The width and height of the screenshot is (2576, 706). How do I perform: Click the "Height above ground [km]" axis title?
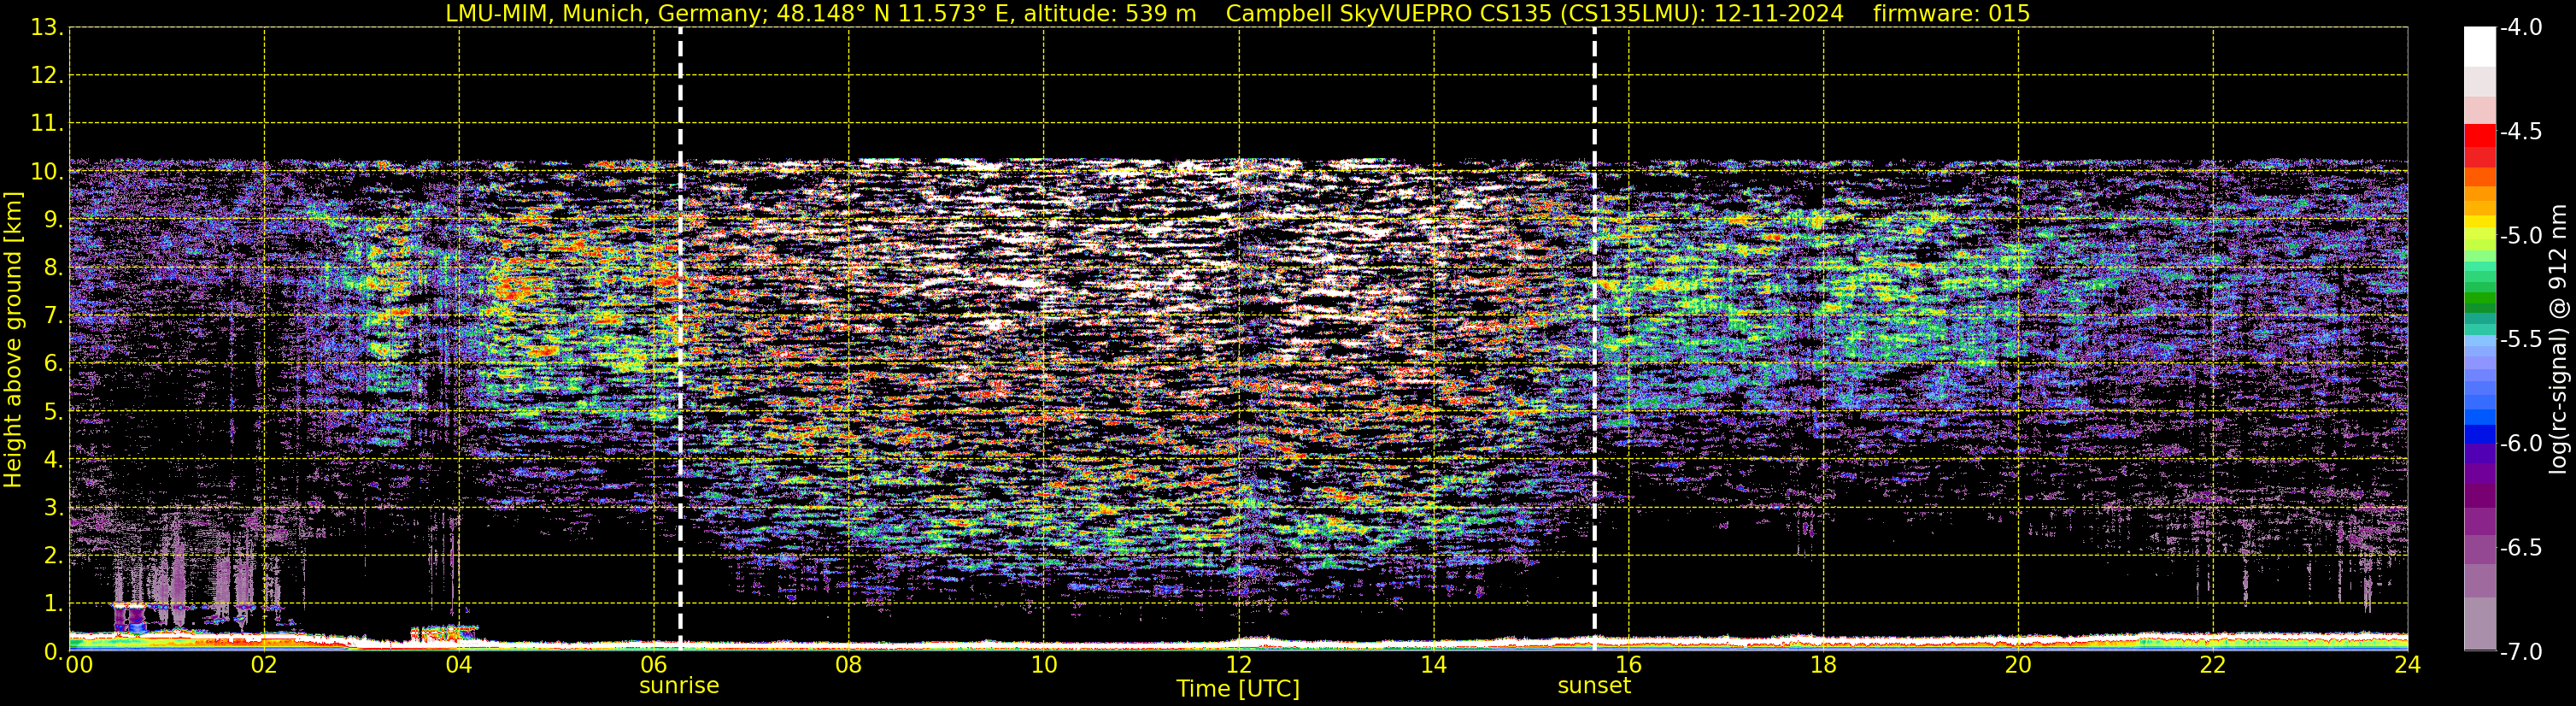[x=13, y=340]
